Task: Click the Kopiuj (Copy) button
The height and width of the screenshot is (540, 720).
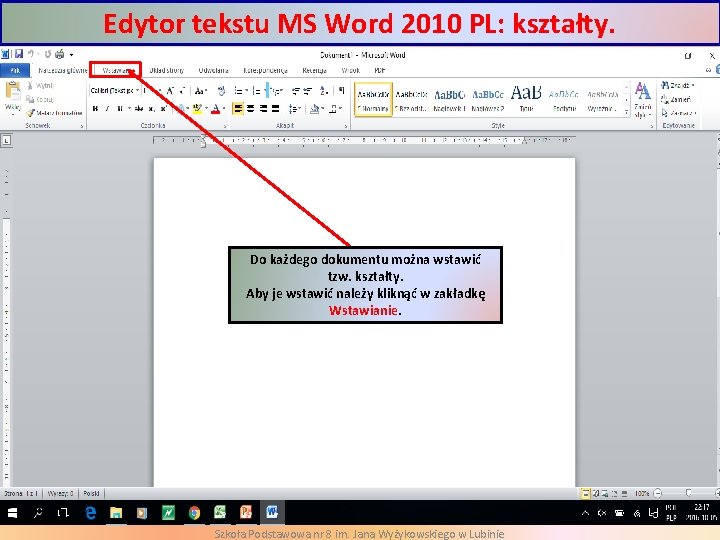Action: [40, 99]
